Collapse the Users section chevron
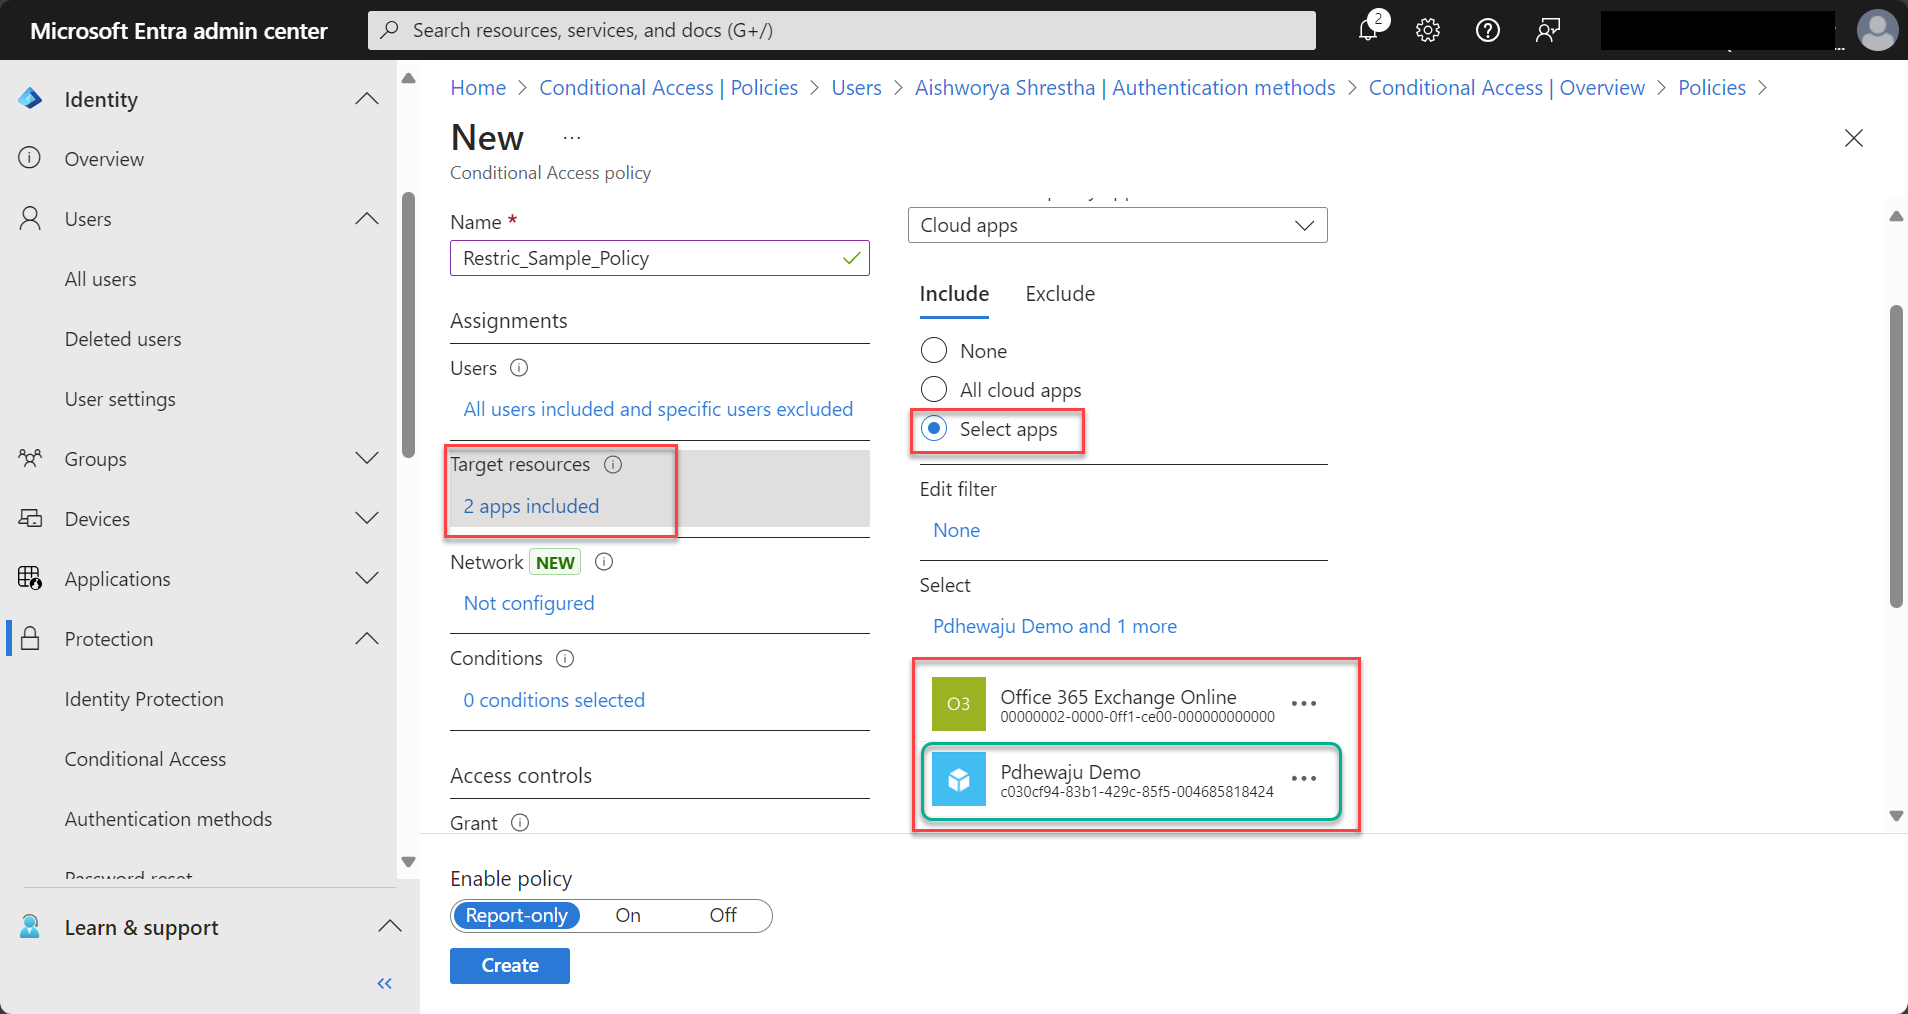 click(367, 218)
